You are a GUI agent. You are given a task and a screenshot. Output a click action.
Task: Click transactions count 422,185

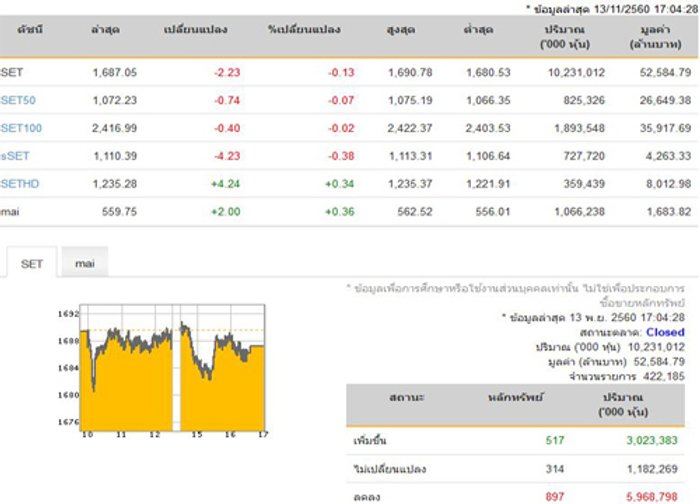[664, 376]
